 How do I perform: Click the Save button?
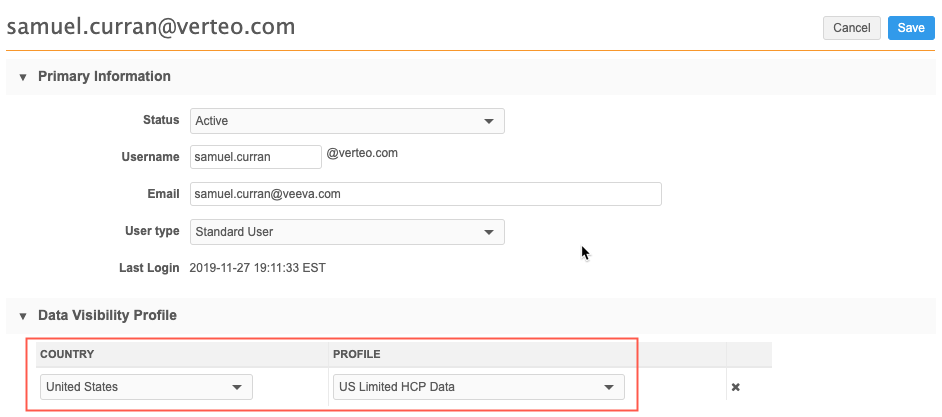[x=911, y=28]
